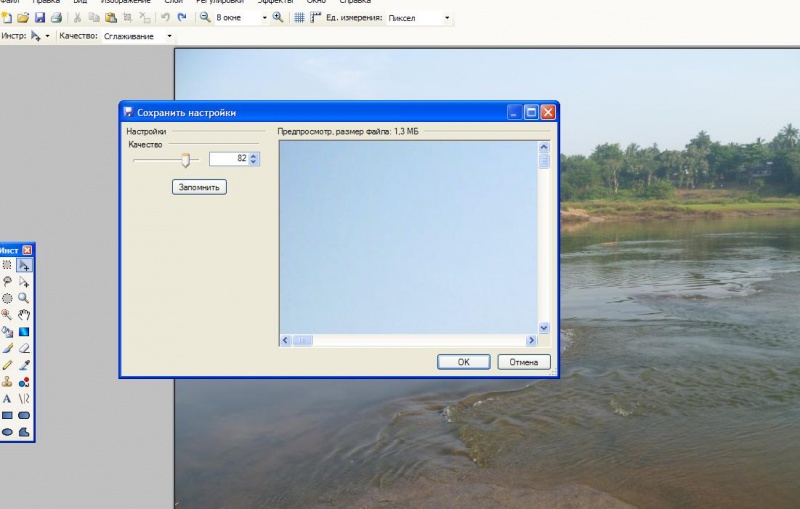Viewport: 800px width, 509px height.
Task: Select the Magic Wand tool
Action: tap(6, 315)
